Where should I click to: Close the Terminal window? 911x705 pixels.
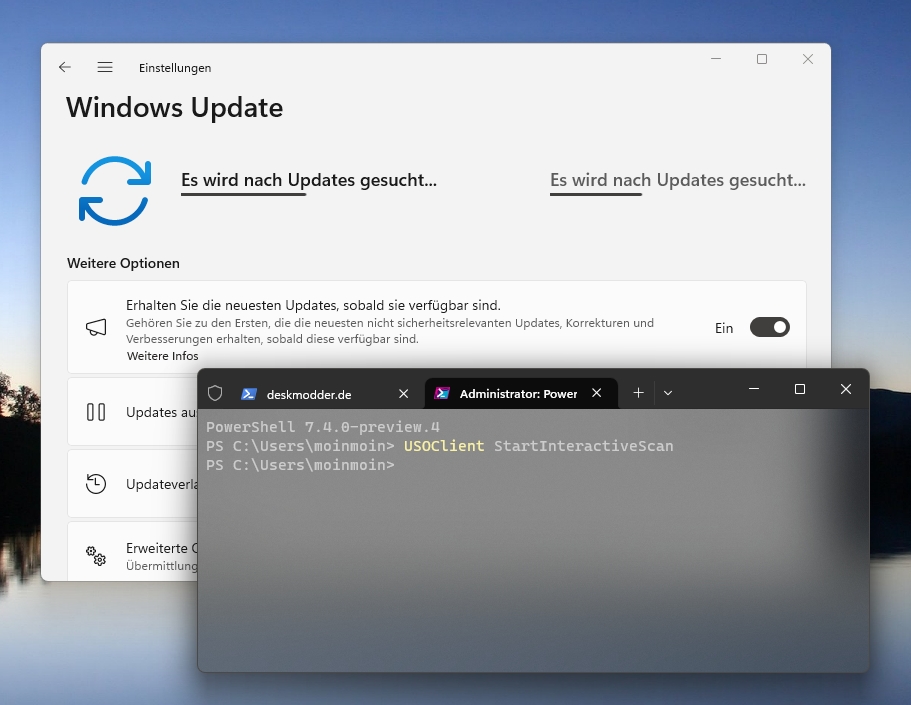845,389
